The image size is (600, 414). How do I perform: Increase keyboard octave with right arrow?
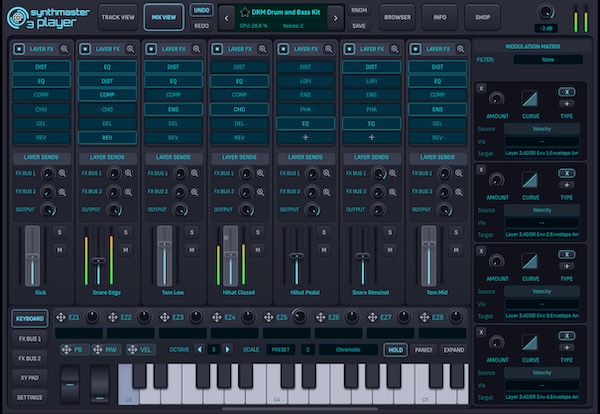coord(227,349)
